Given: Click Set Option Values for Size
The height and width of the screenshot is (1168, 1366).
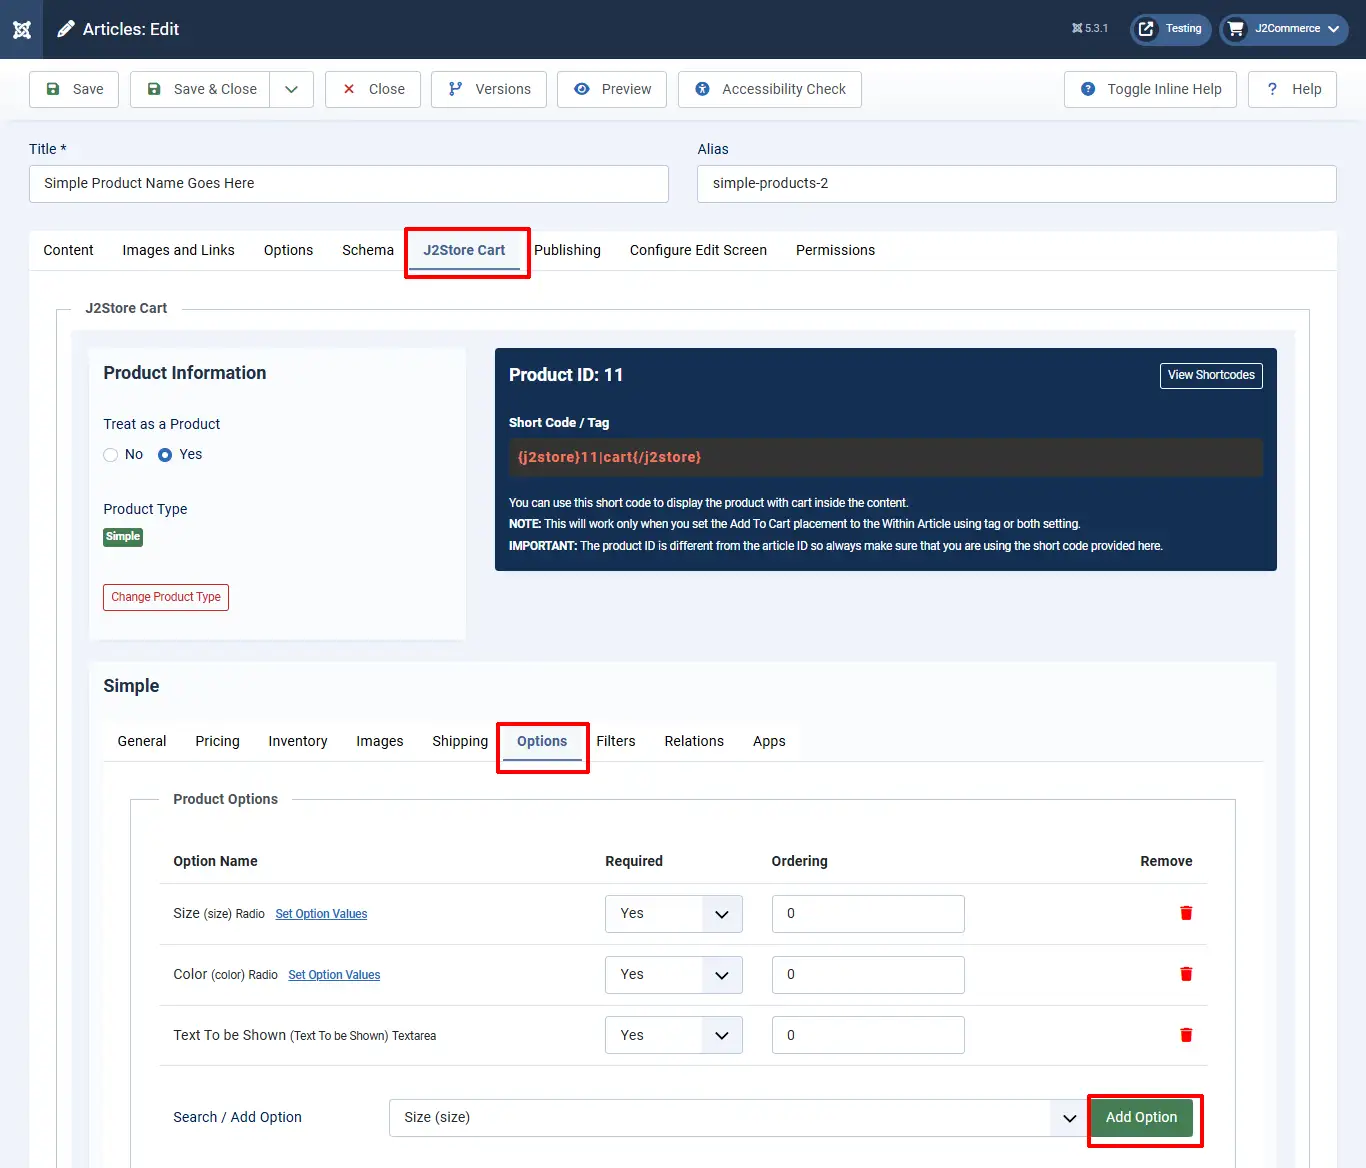Looking at the screenshot, I should click(x=321, y=914).
